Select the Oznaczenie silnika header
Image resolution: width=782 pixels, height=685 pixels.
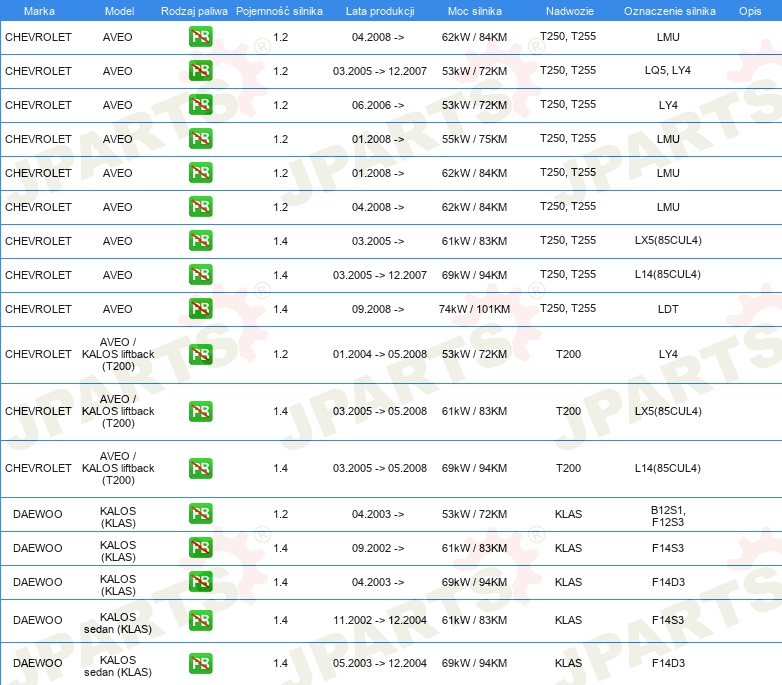(670, 11)
